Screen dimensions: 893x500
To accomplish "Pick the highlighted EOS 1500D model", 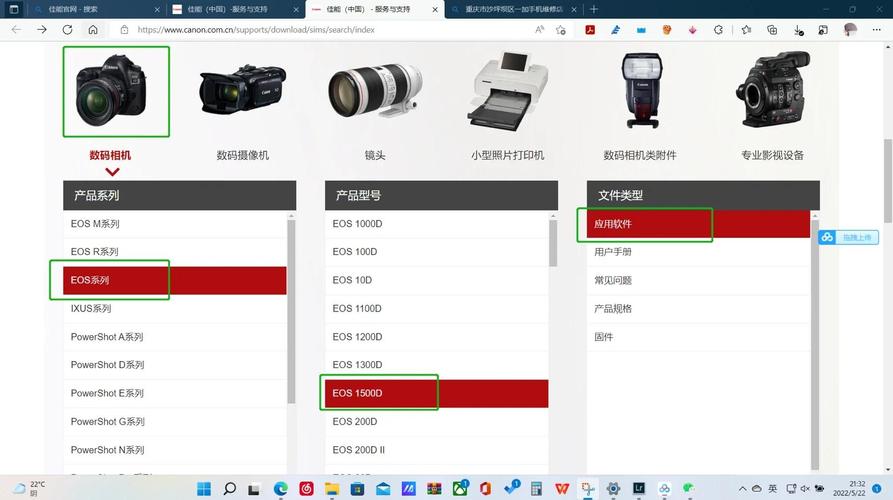I will click(437, 394).
